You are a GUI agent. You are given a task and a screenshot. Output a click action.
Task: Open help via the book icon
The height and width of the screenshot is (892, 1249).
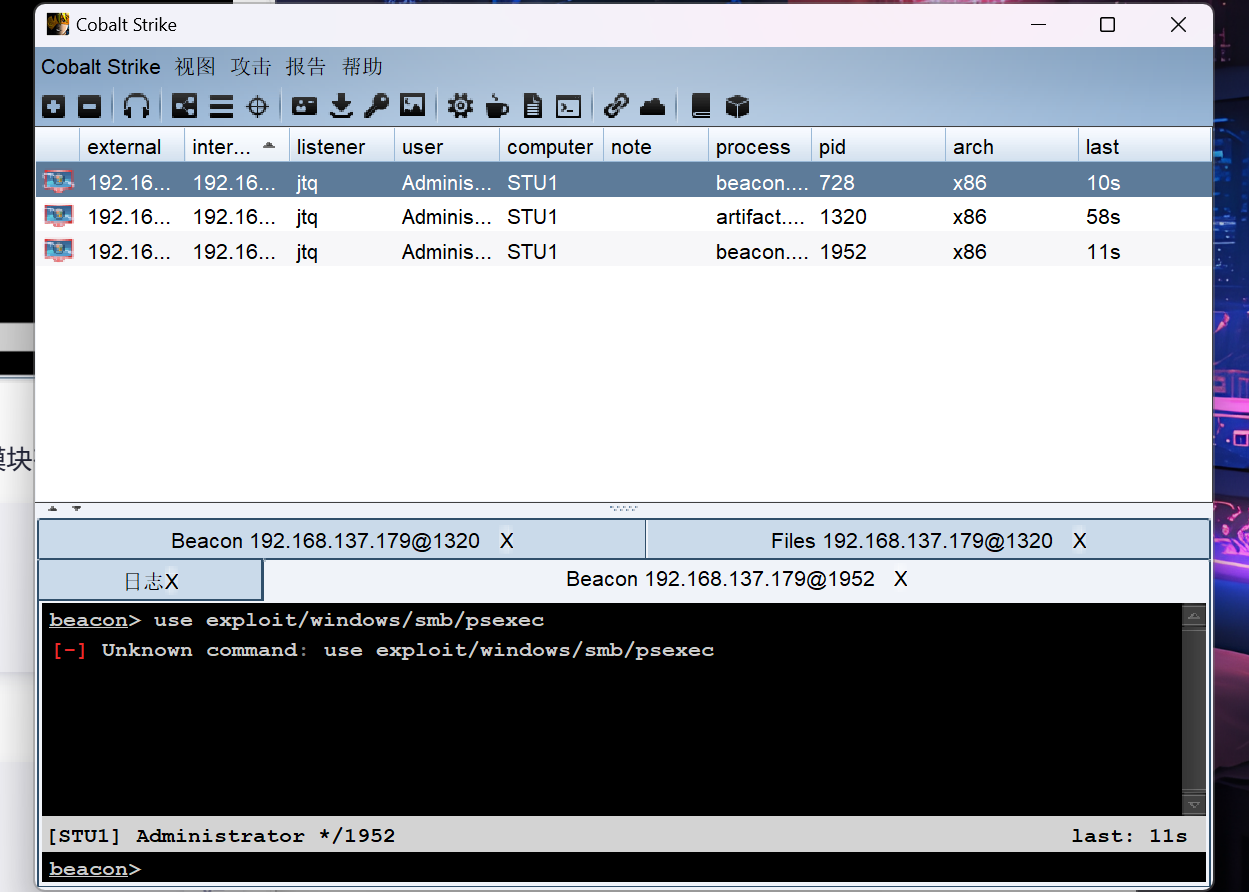(x=700, y=106)
